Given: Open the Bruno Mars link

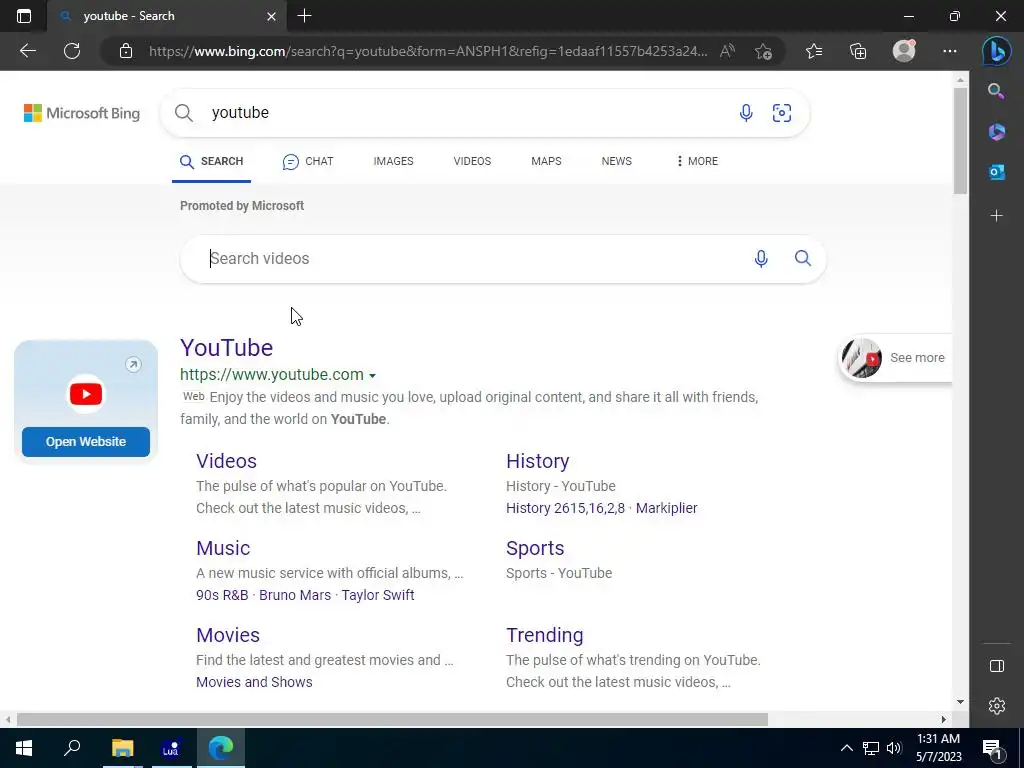Looking at the screenshot, I should tap(295, 595).
